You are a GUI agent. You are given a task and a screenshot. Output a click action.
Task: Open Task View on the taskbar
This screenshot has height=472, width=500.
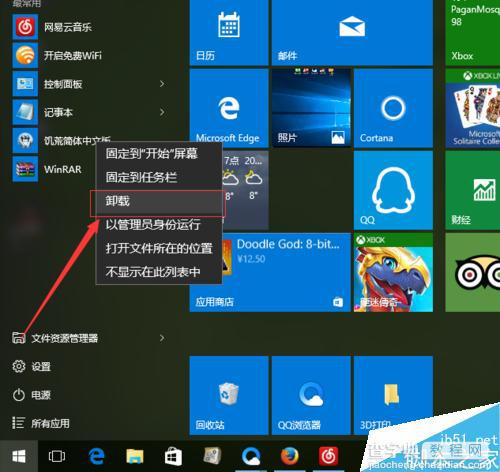pos(57,456)
